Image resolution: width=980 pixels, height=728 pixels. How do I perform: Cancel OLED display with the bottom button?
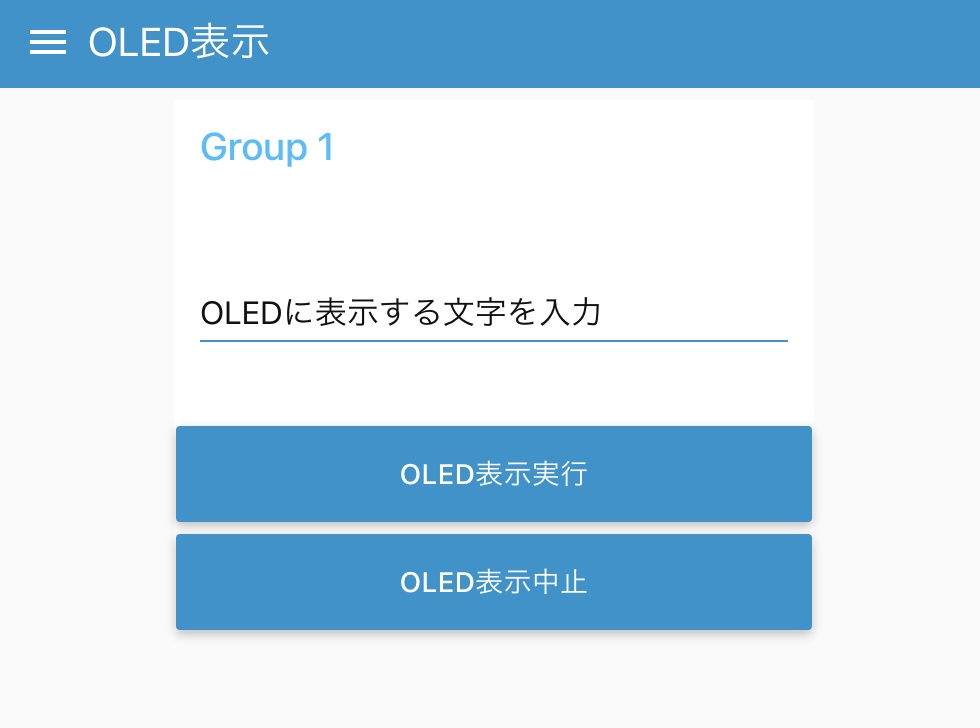coord(493,581)
